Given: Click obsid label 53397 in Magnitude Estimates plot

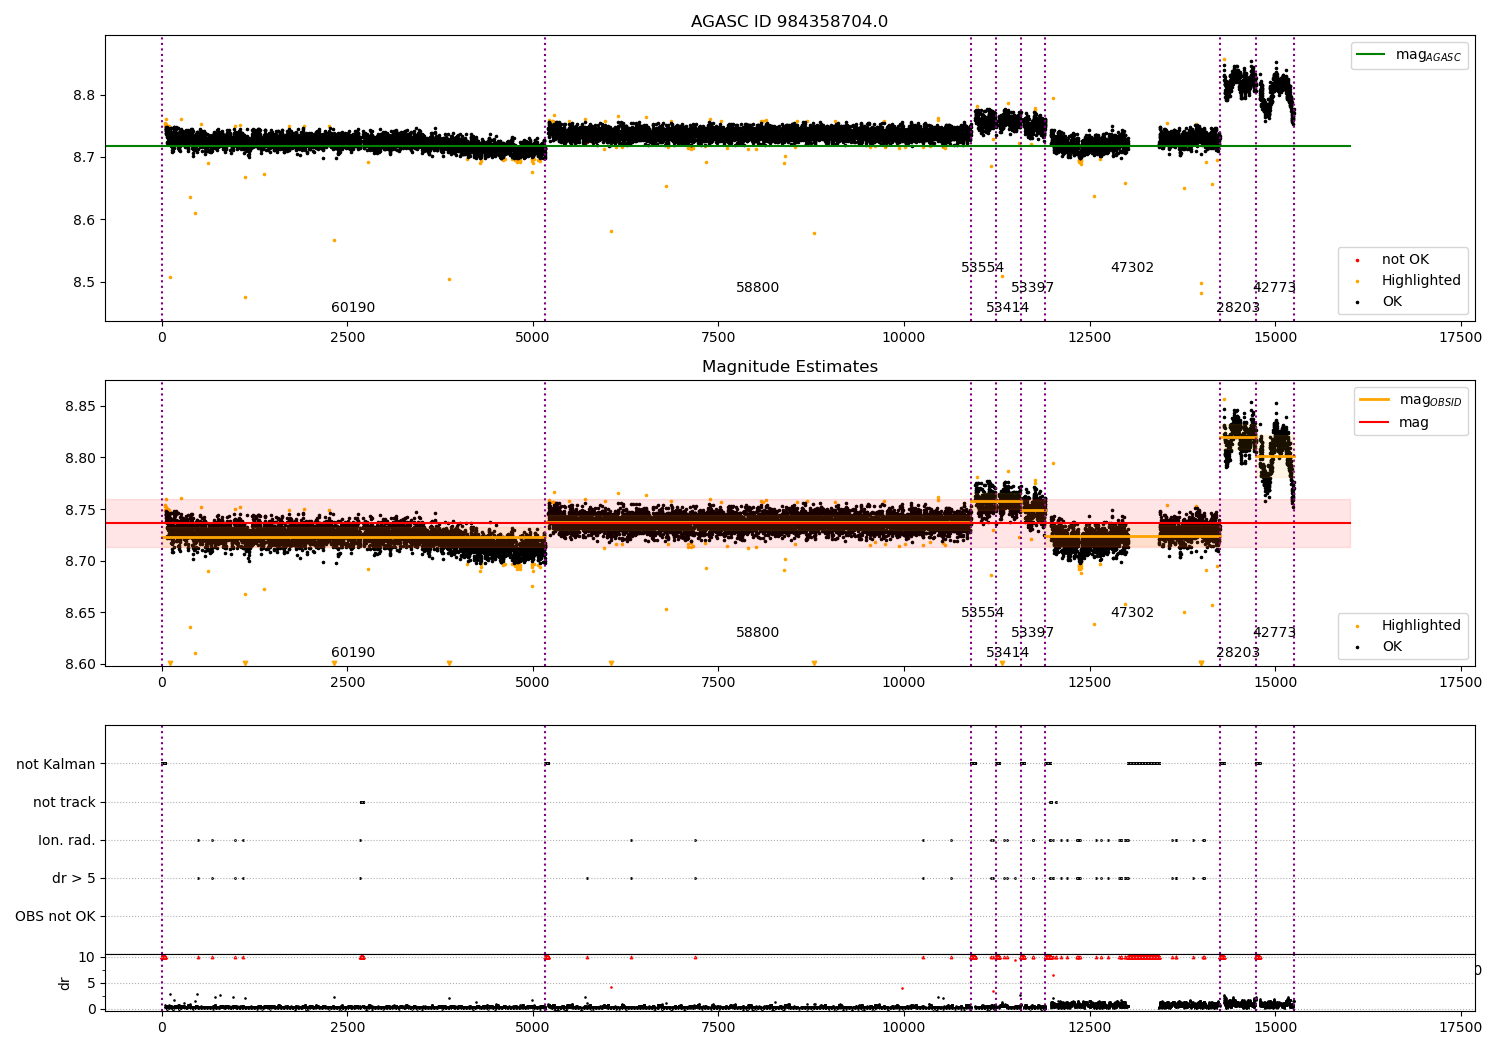Looking at the screenshot, I should [1032, 632].
